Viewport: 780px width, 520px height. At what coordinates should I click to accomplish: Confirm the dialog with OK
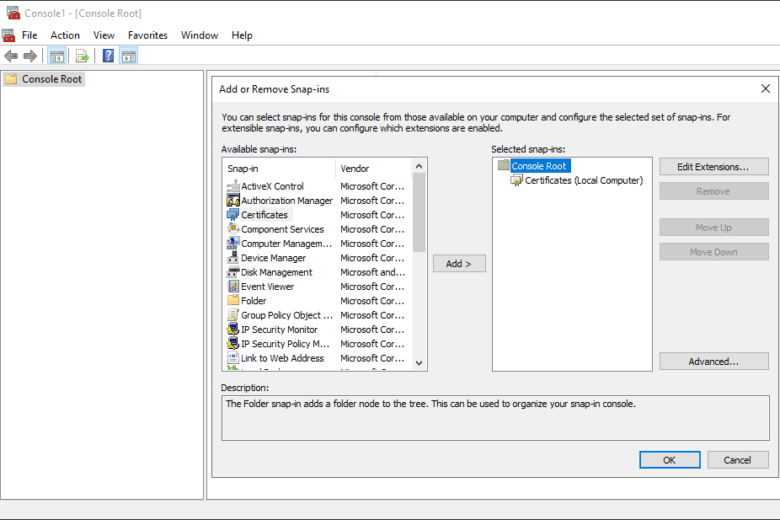(x=670, y=460)
